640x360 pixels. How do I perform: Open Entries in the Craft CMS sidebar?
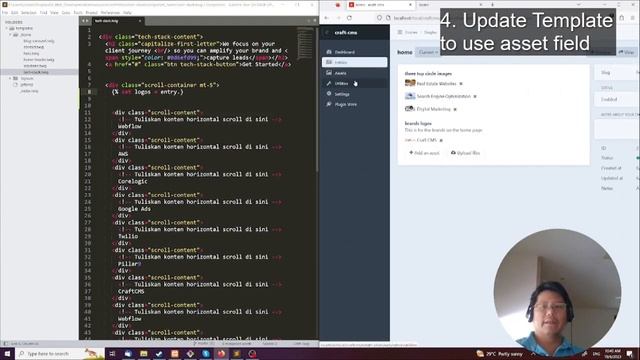(354, 62)
